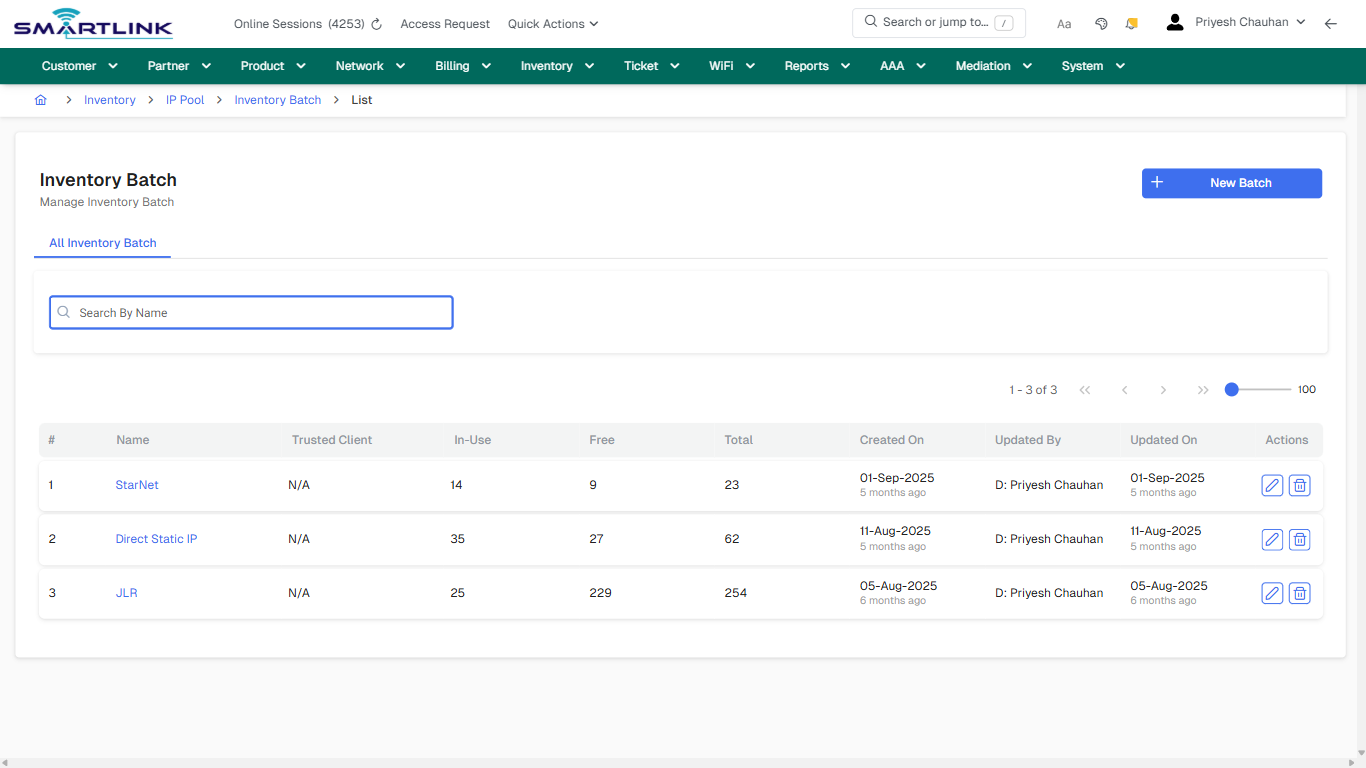Switch to the All Inventory Batch tab
This screenshot has width=1366, height=768.
tap(103, 243)
